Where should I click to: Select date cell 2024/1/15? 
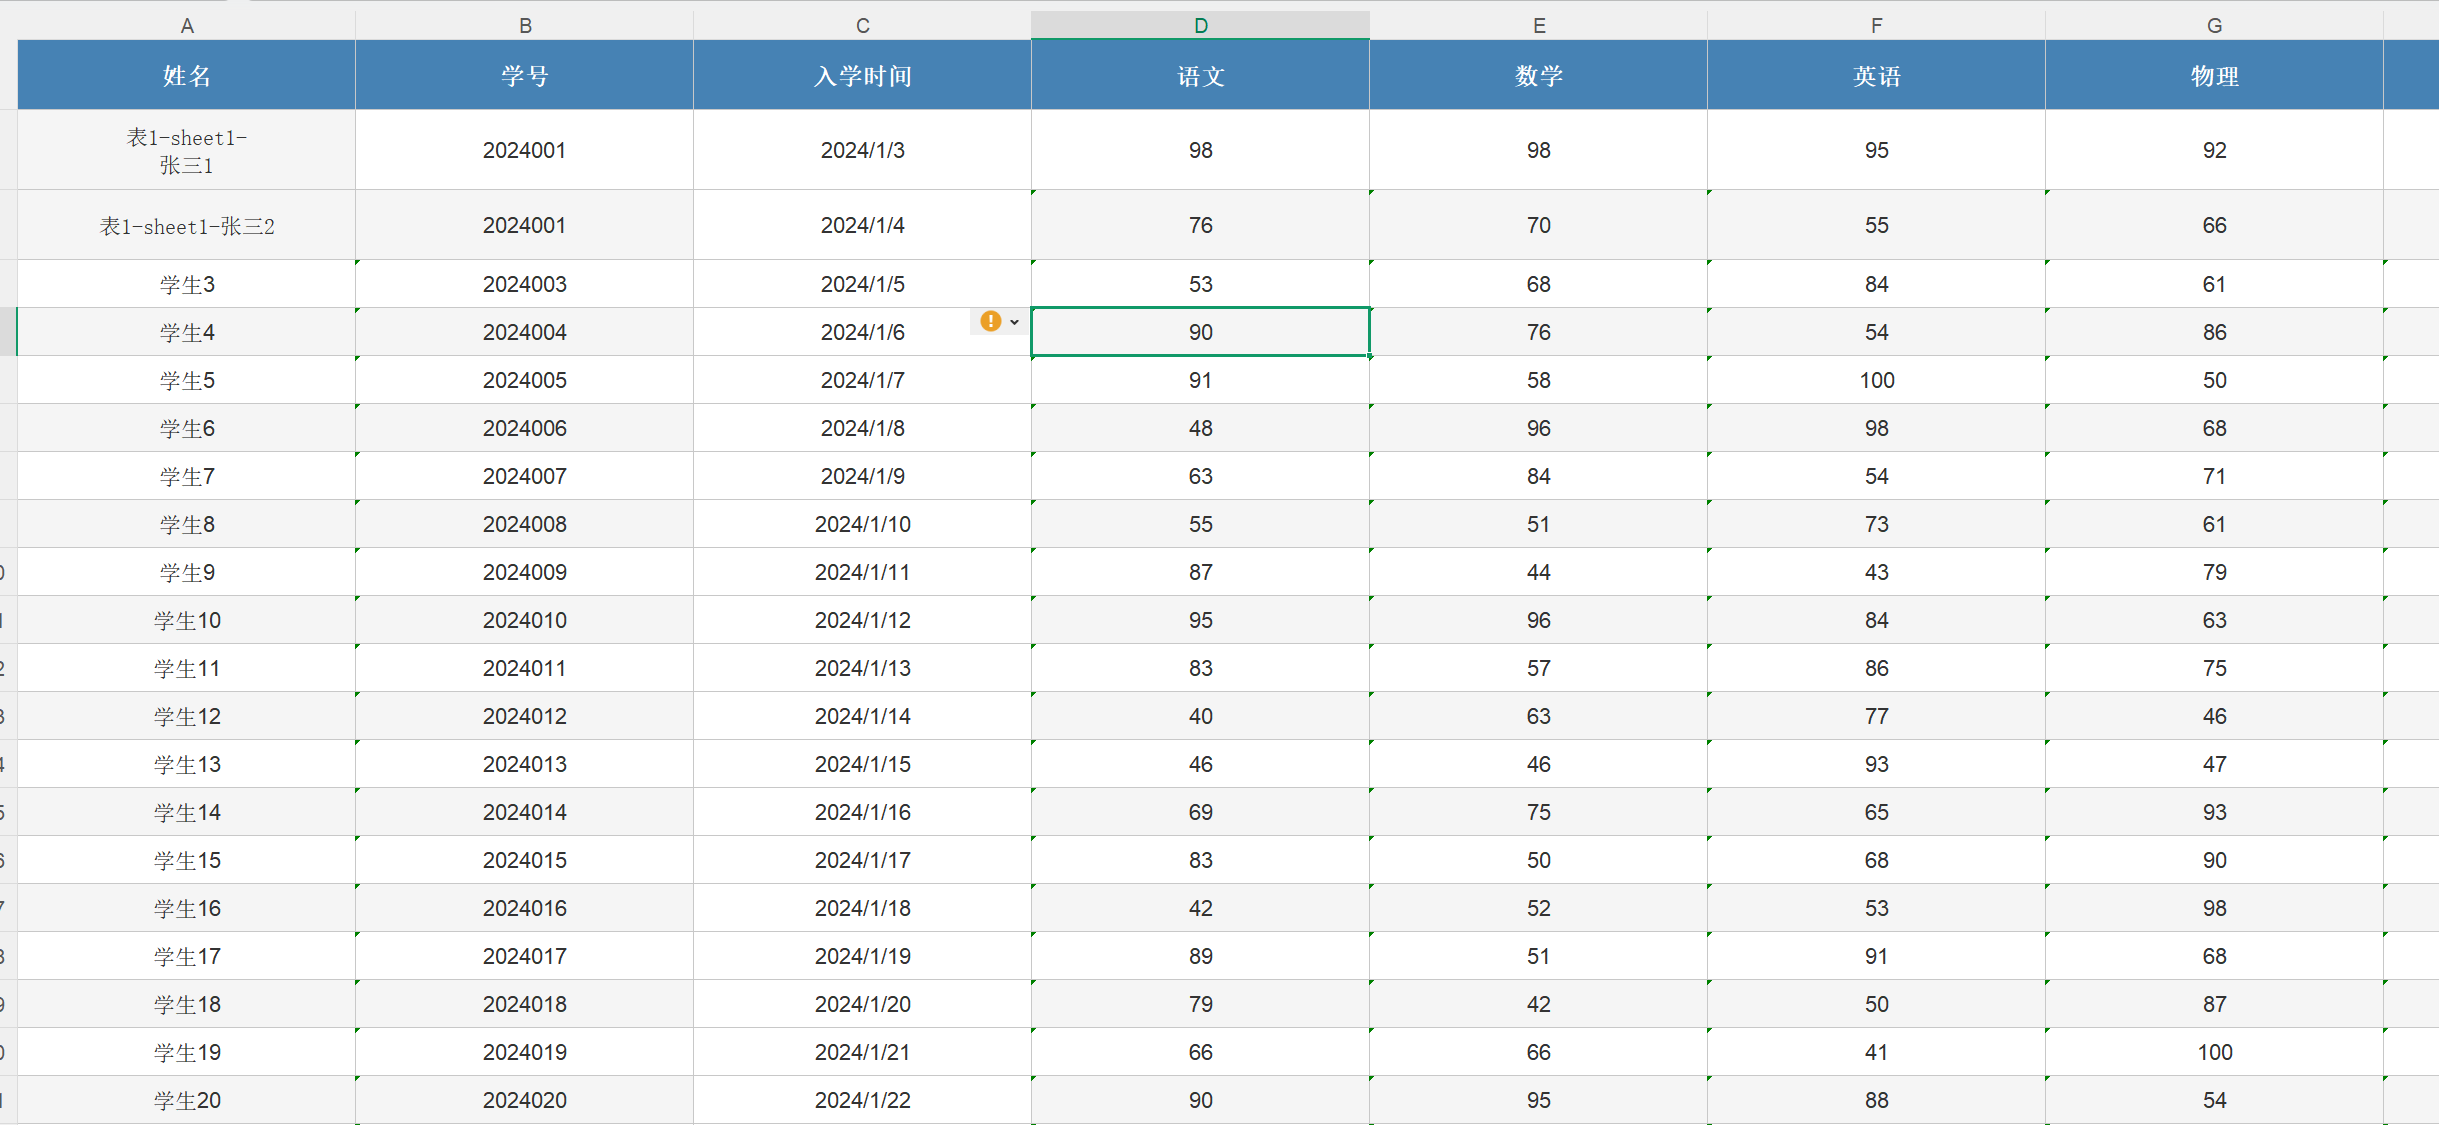click(862, 764)
